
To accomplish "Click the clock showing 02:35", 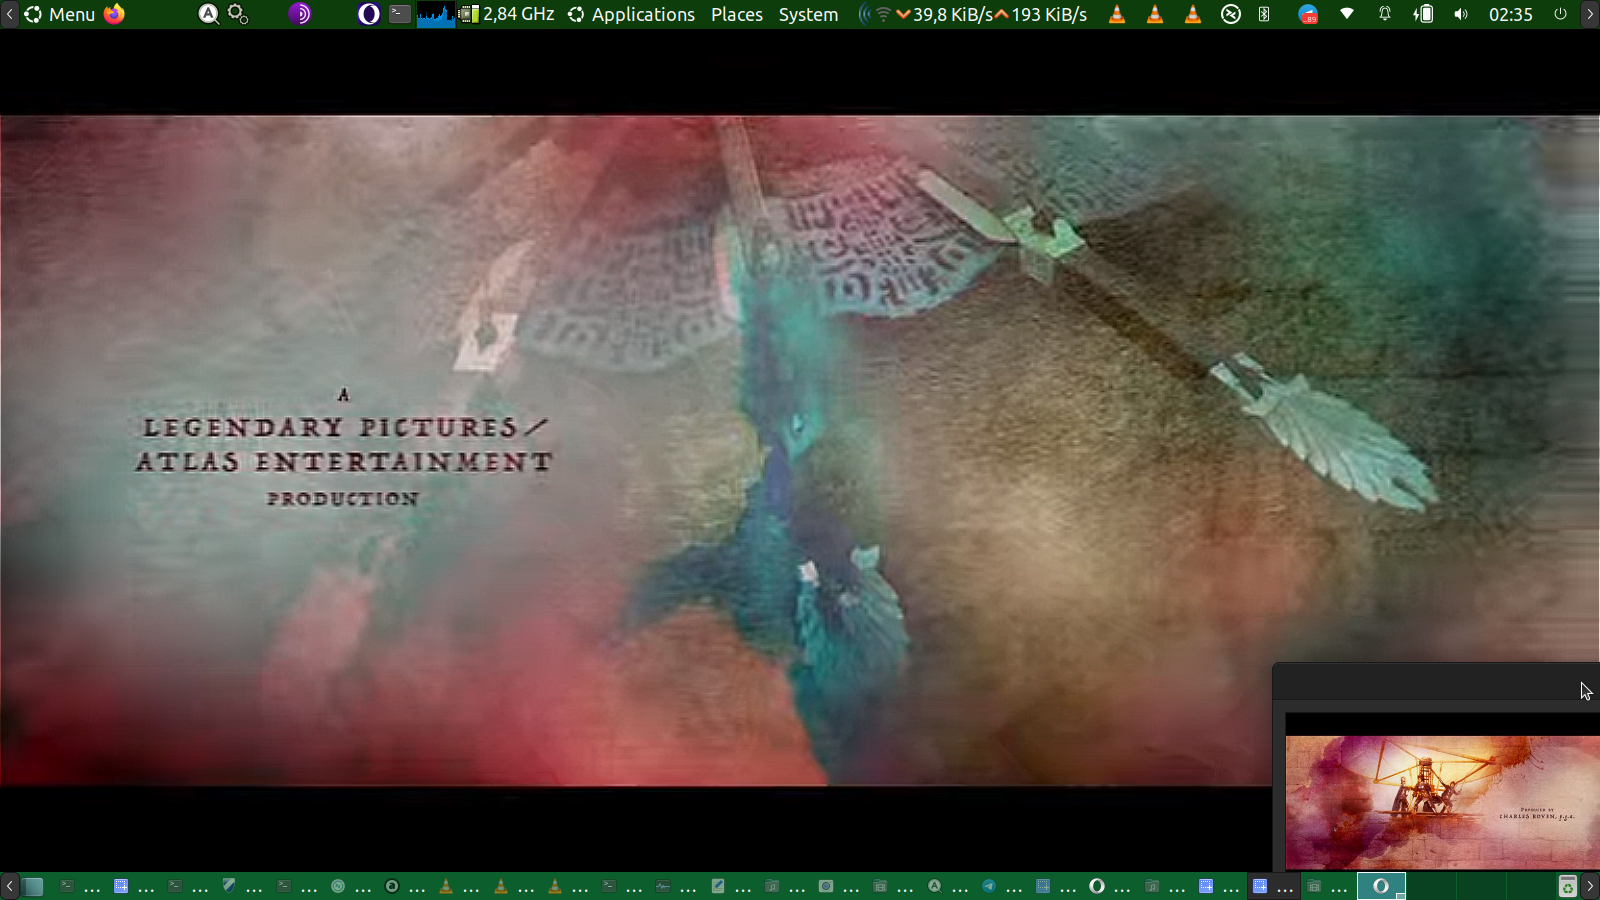I will tap(1510, 14).
